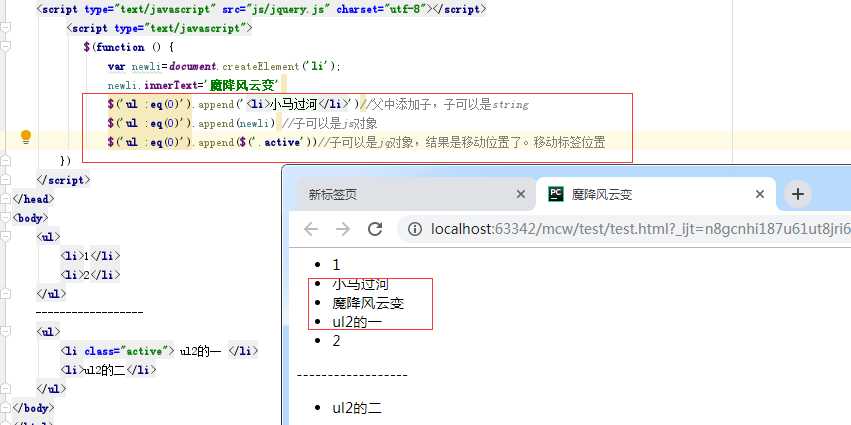This screenshot has width=851, height=425.
Task: Select the 魔降风云变 tab
Action: [x=656, y=194]
